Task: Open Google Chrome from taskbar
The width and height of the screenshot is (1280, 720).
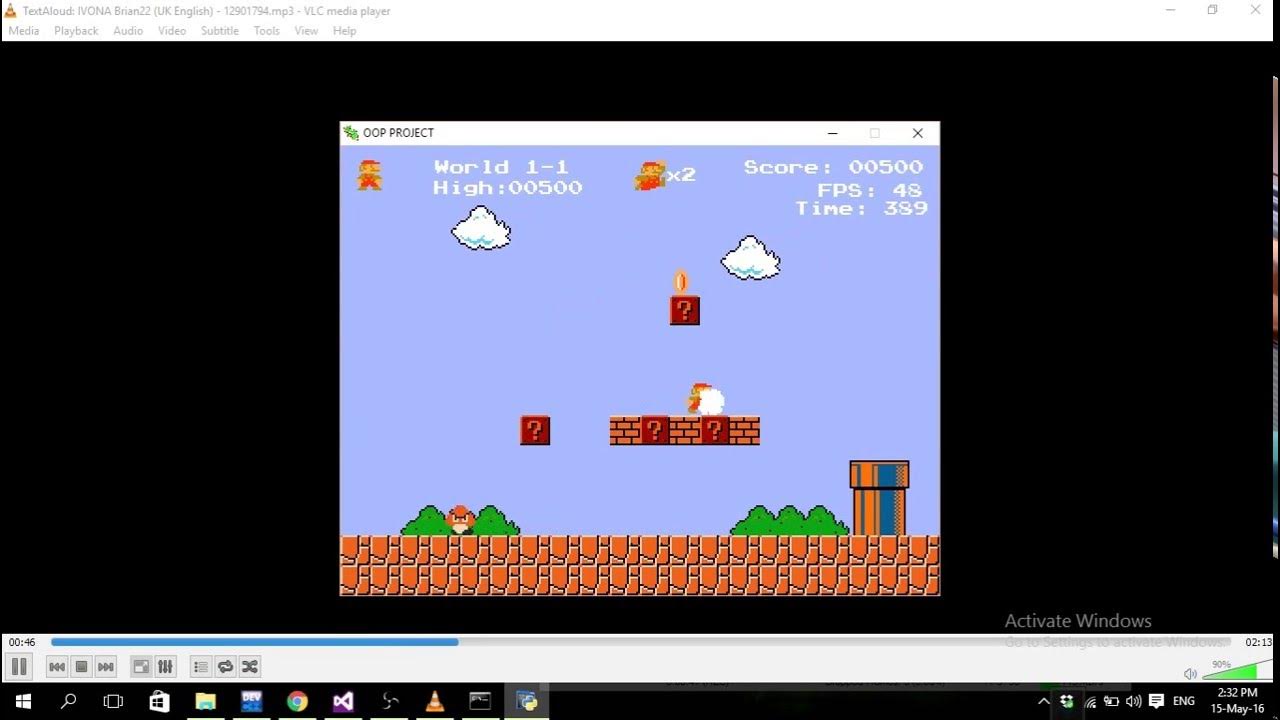Action: [x=297, y=701]
